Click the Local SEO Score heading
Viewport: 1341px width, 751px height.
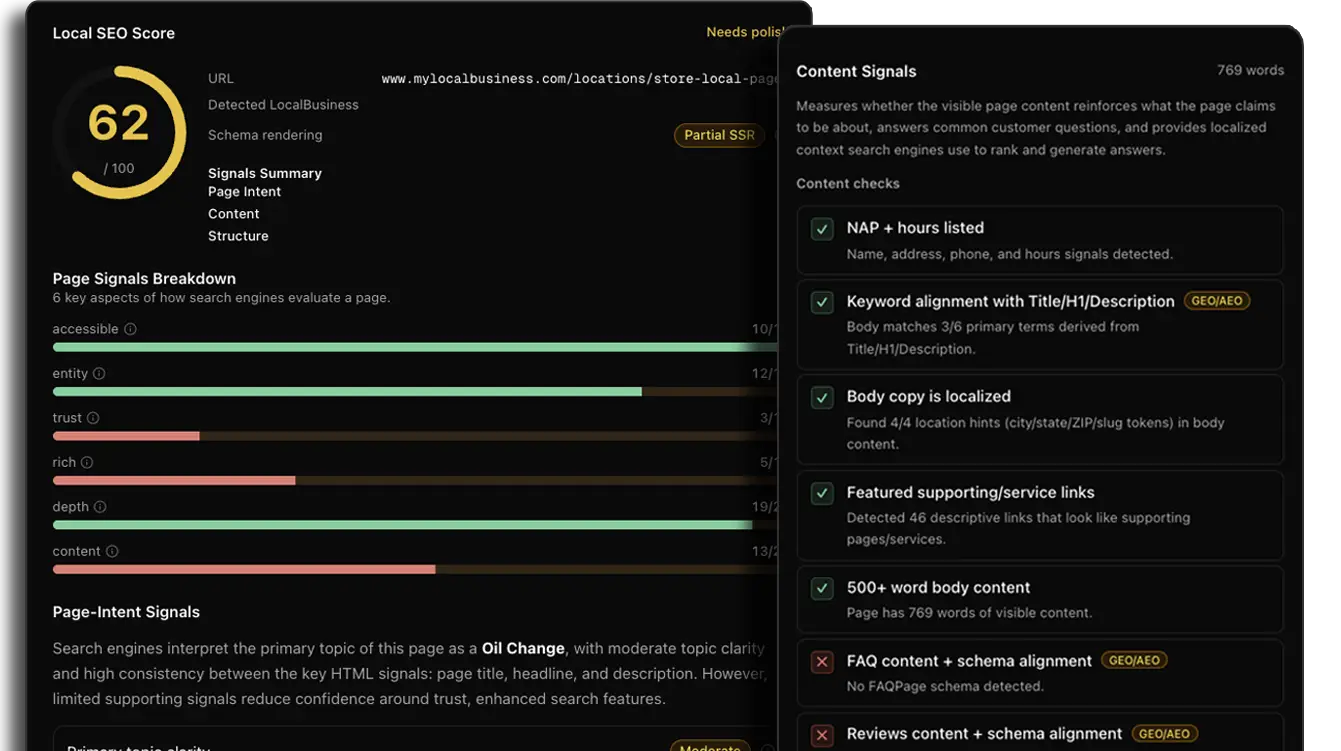(113, 33)
